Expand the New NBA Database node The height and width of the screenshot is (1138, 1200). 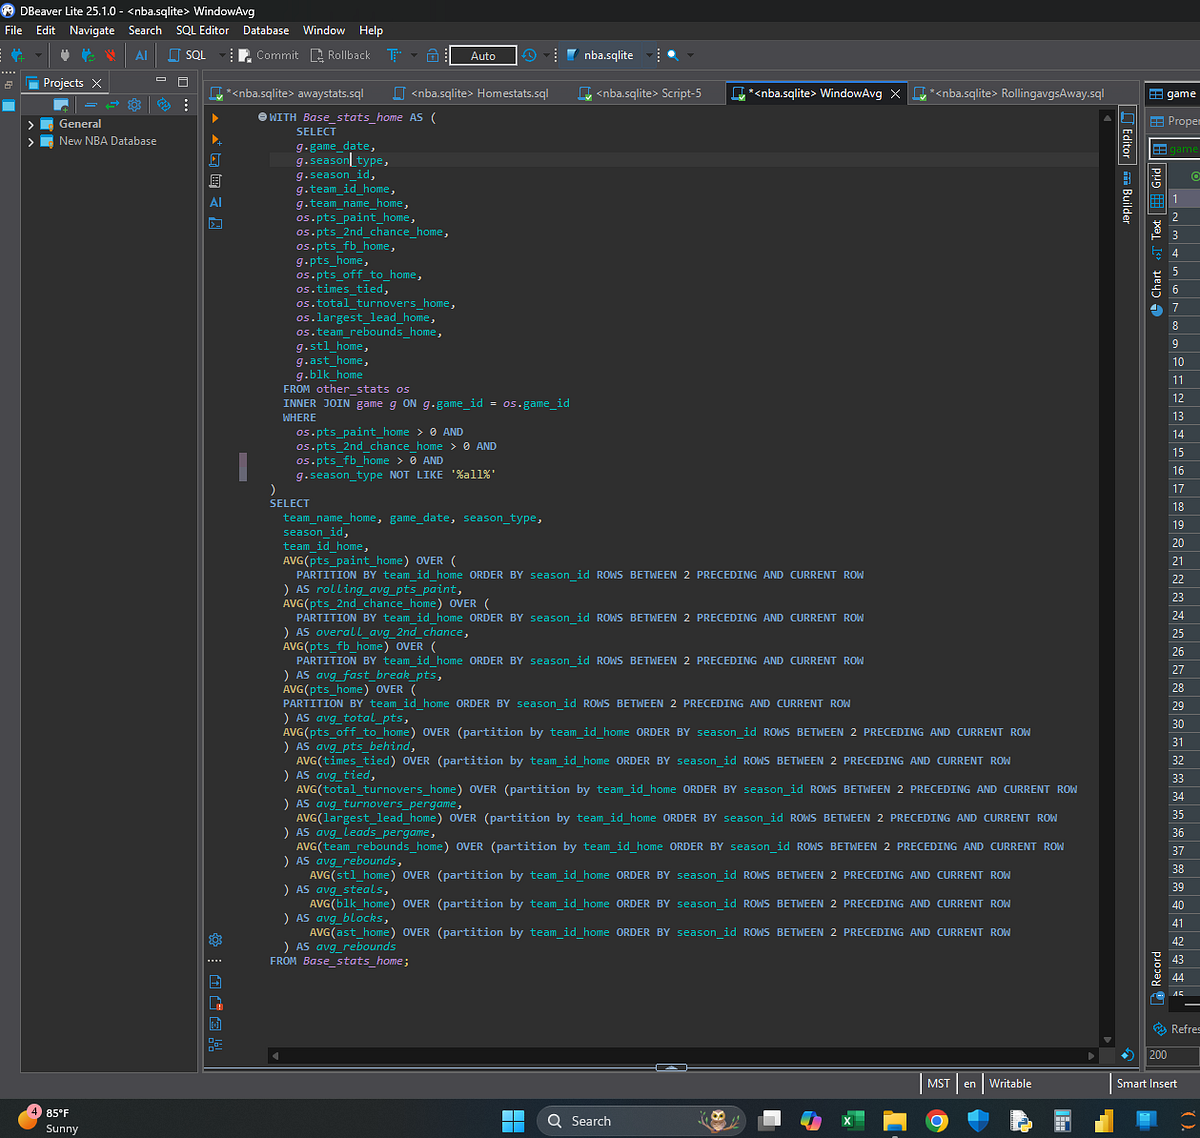point(31,142)
